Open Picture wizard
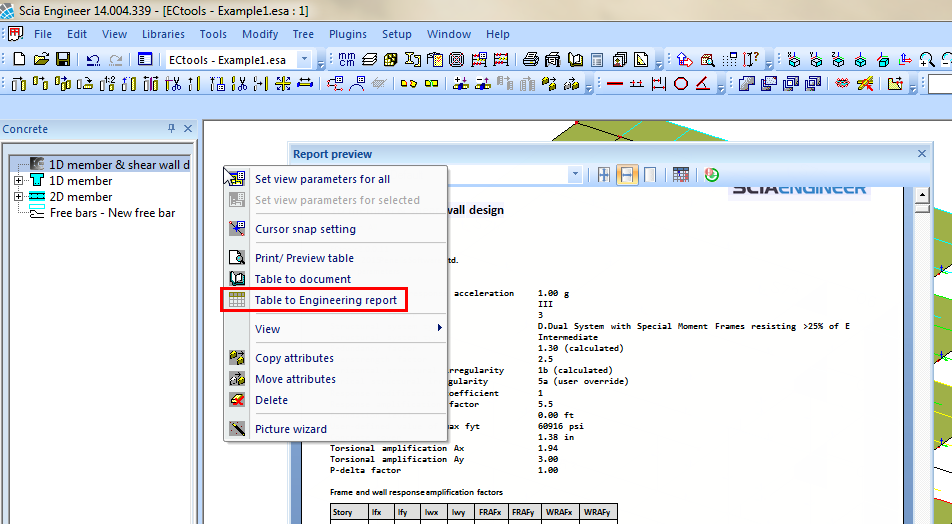The width and height of the screenshot is (952, 524). [336, 429]
